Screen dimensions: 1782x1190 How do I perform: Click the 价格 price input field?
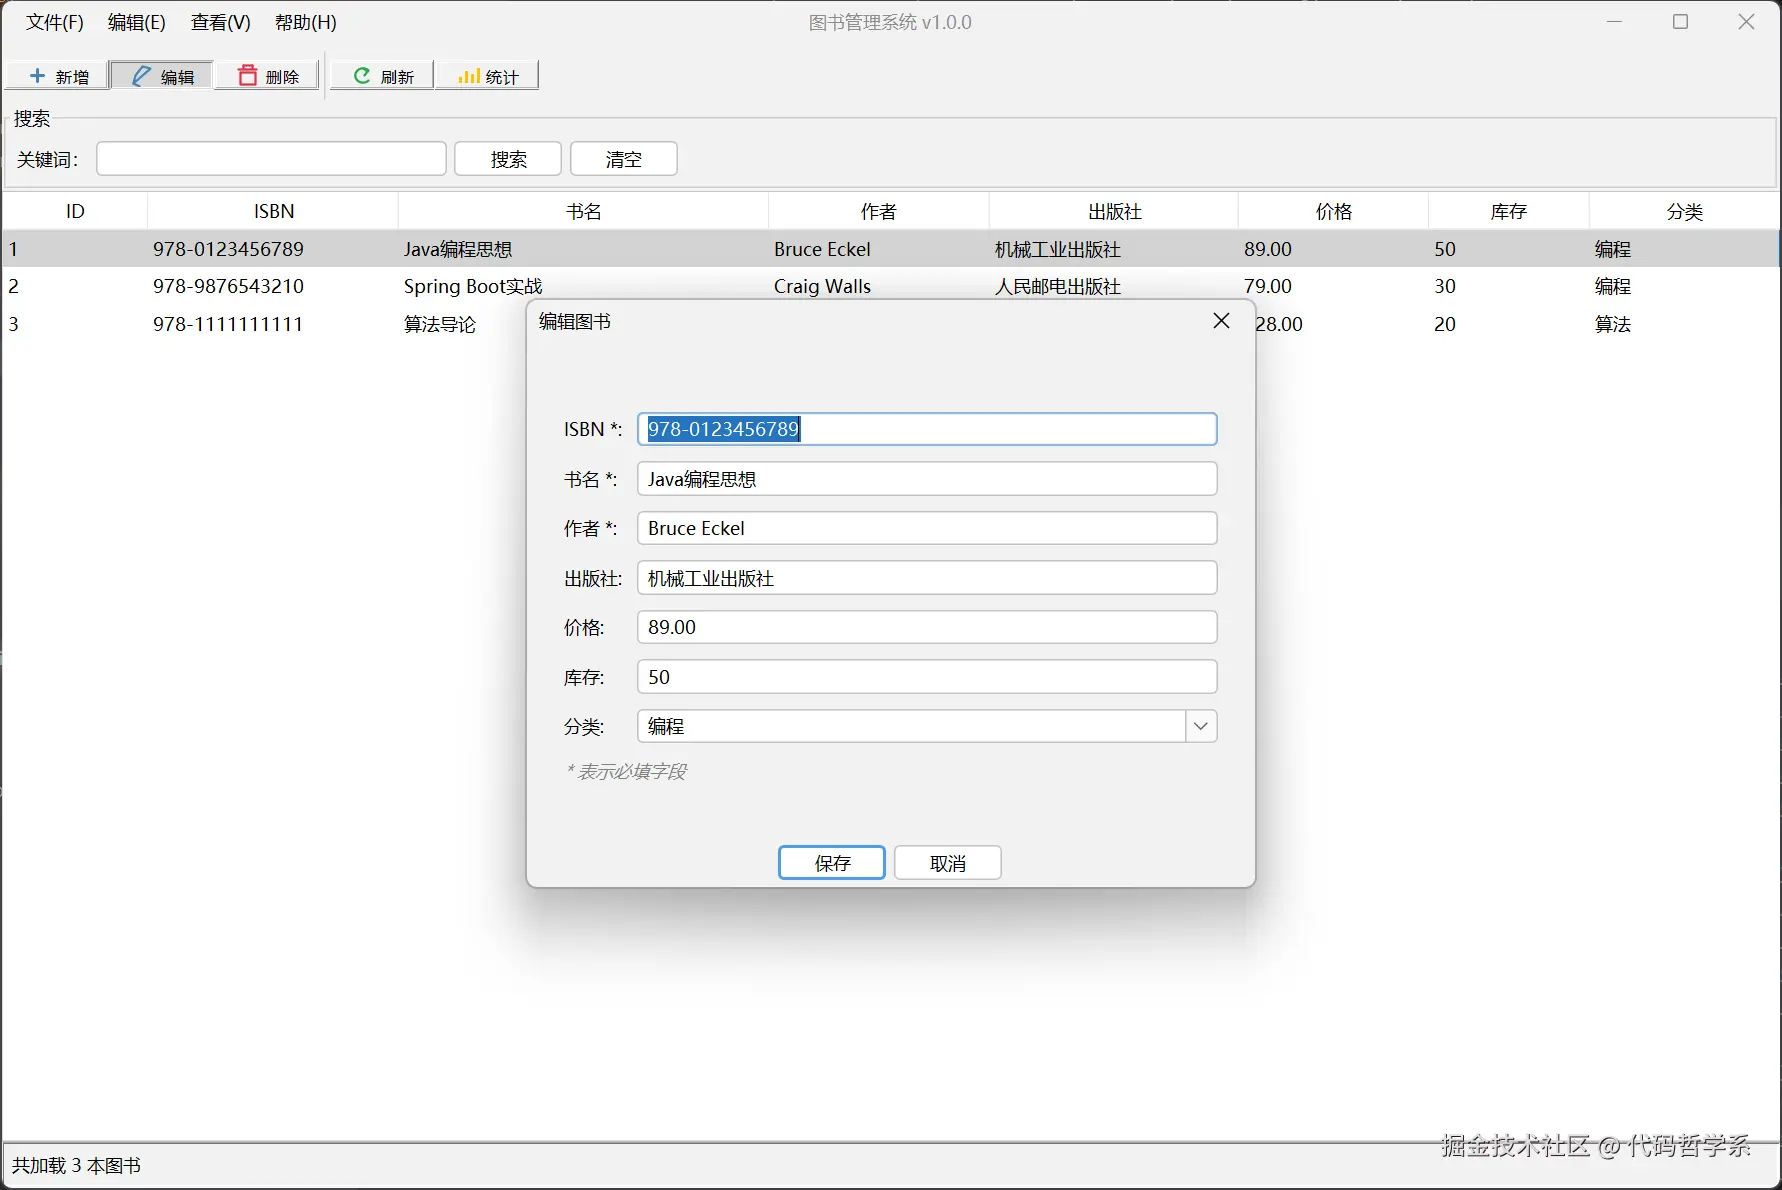pyautogui.click(x=926, y=627)
